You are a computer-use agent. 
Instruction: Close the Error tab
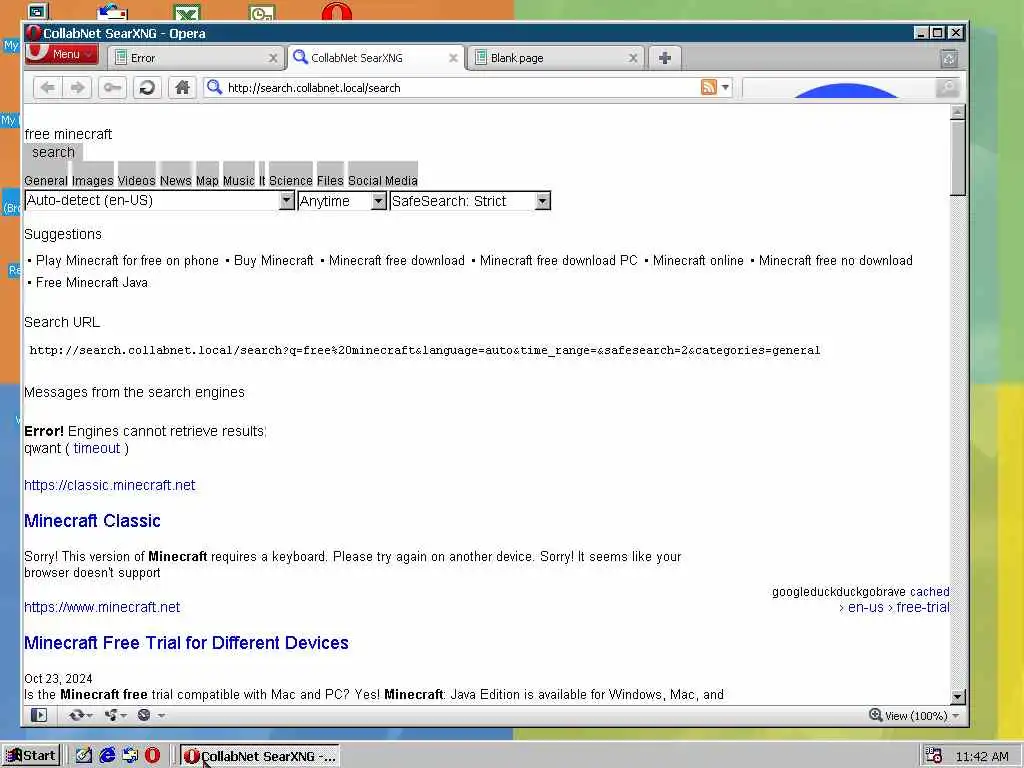pyautogui.click(x=273, y=58)
